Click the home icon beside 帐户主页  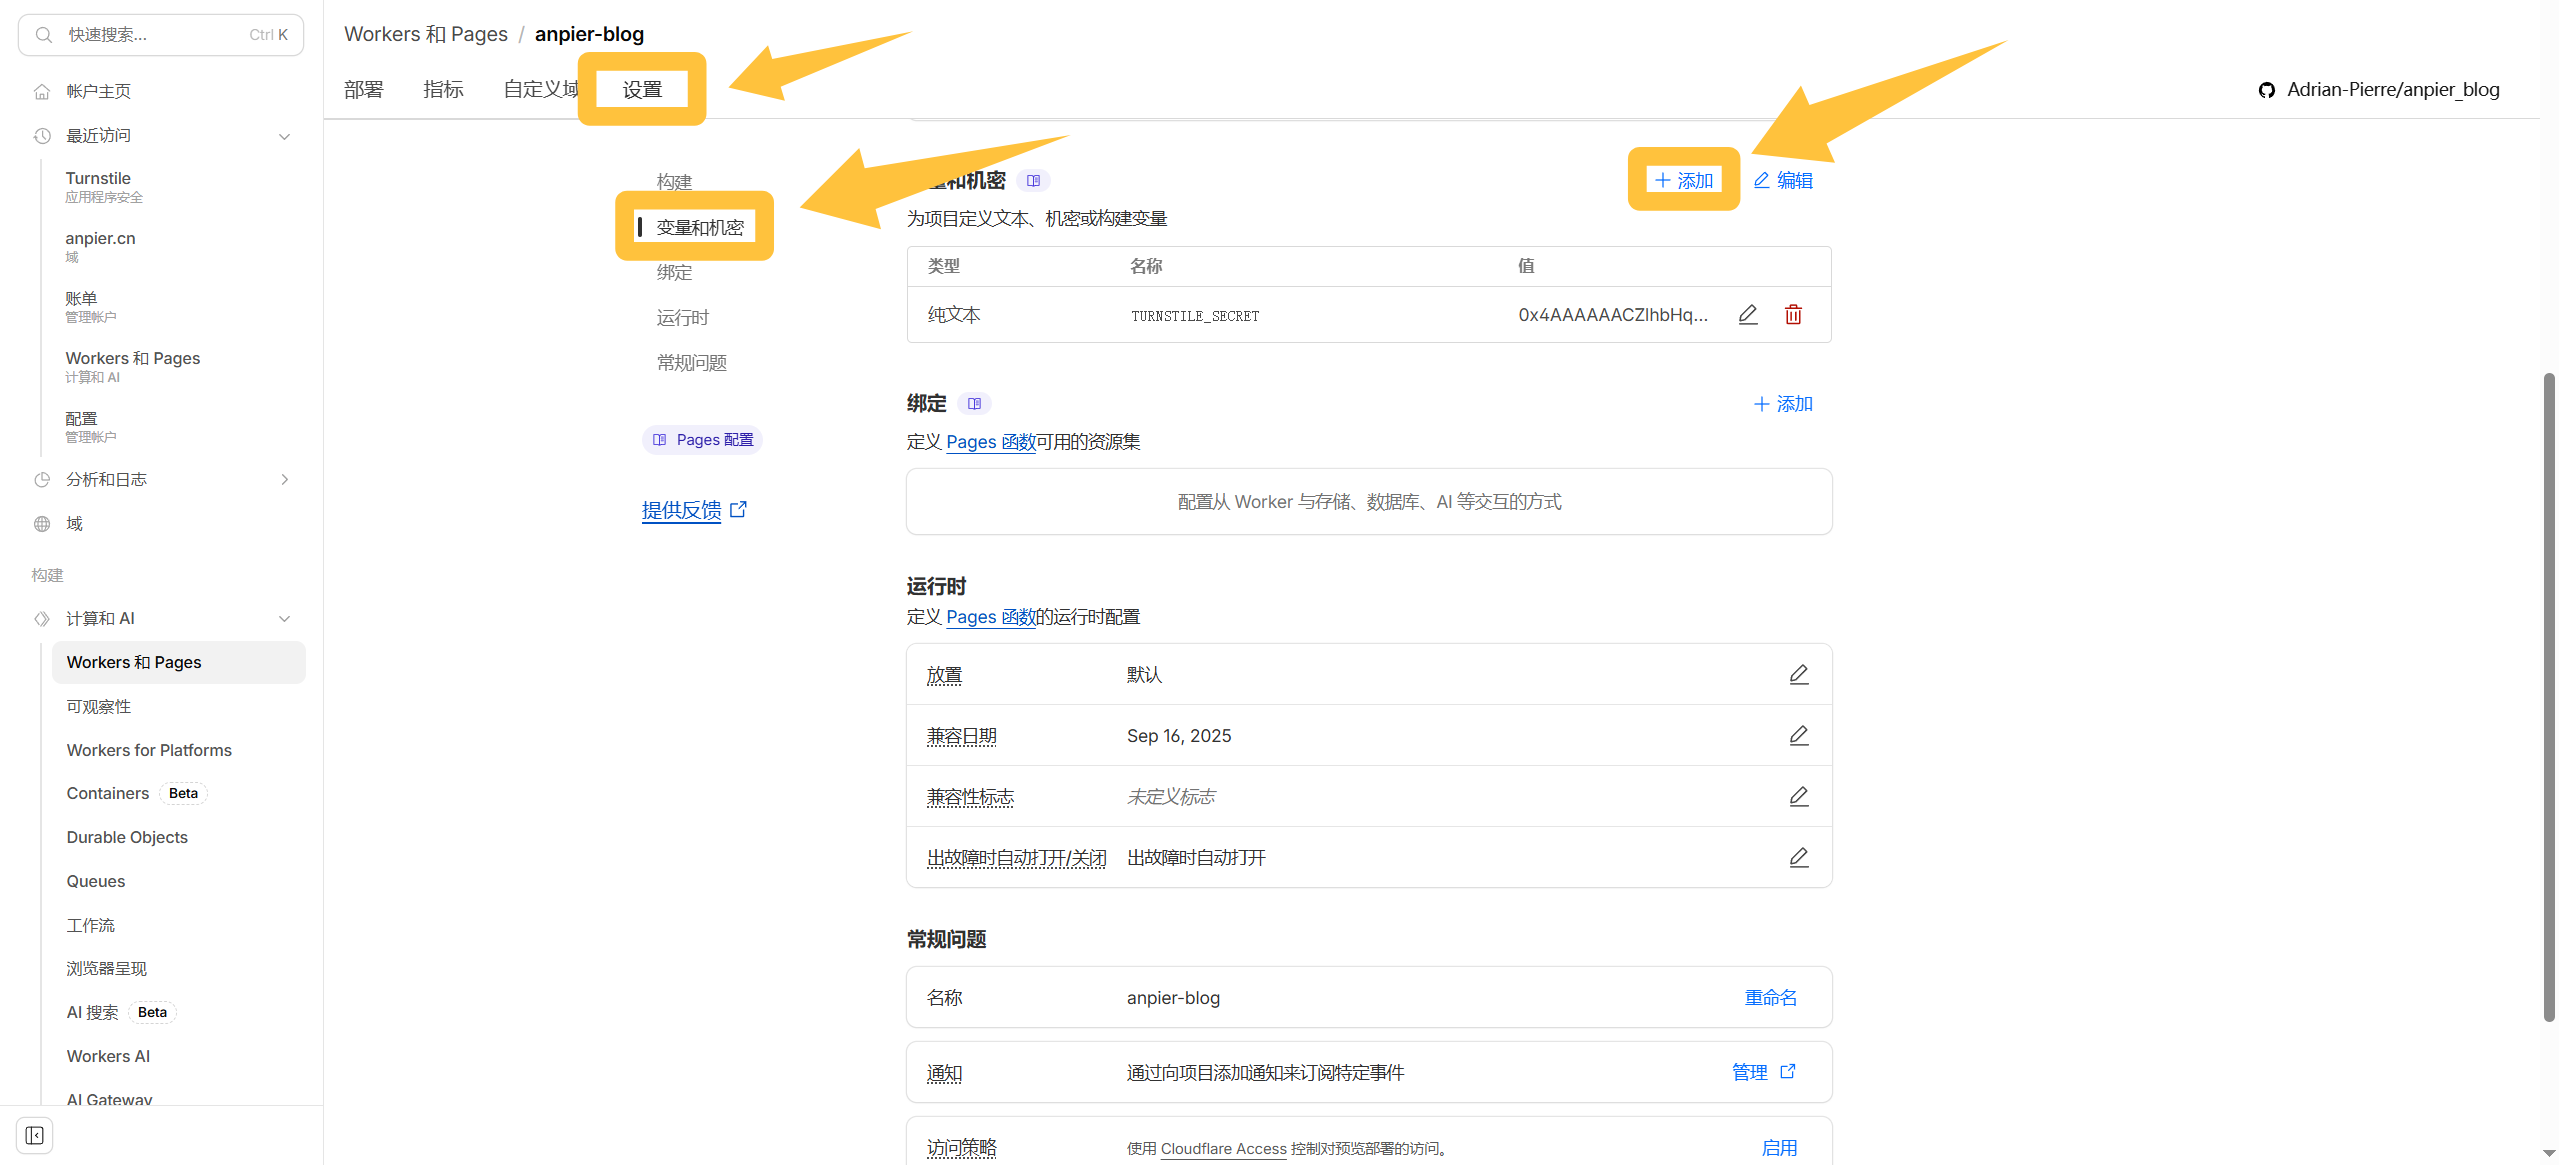pyautogui.click(x=42, y=92)
